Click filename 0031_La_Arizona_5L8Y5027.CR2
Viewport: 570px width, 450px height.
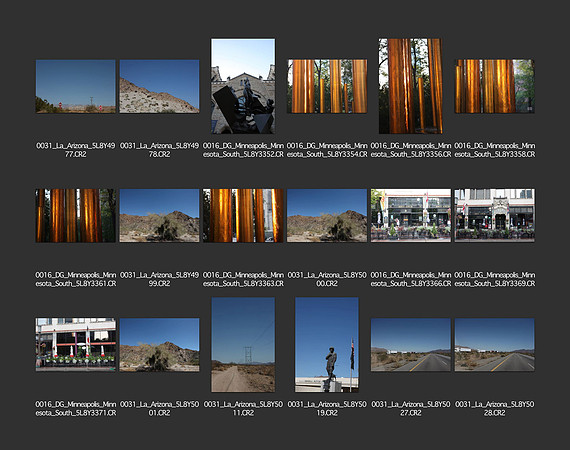(411, 409)
